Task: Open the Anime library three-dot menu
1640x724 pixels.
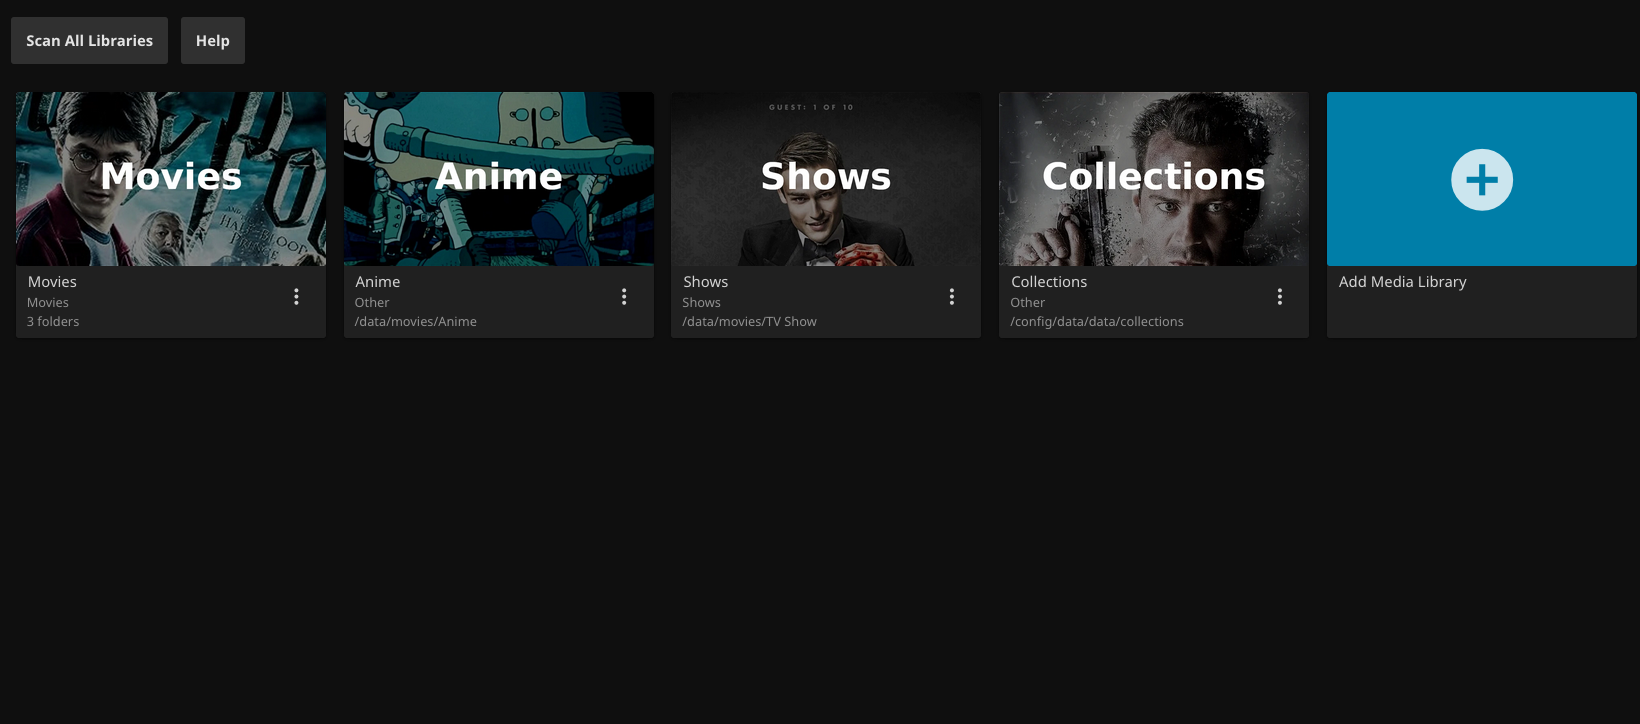Action: tap(624, 297)
